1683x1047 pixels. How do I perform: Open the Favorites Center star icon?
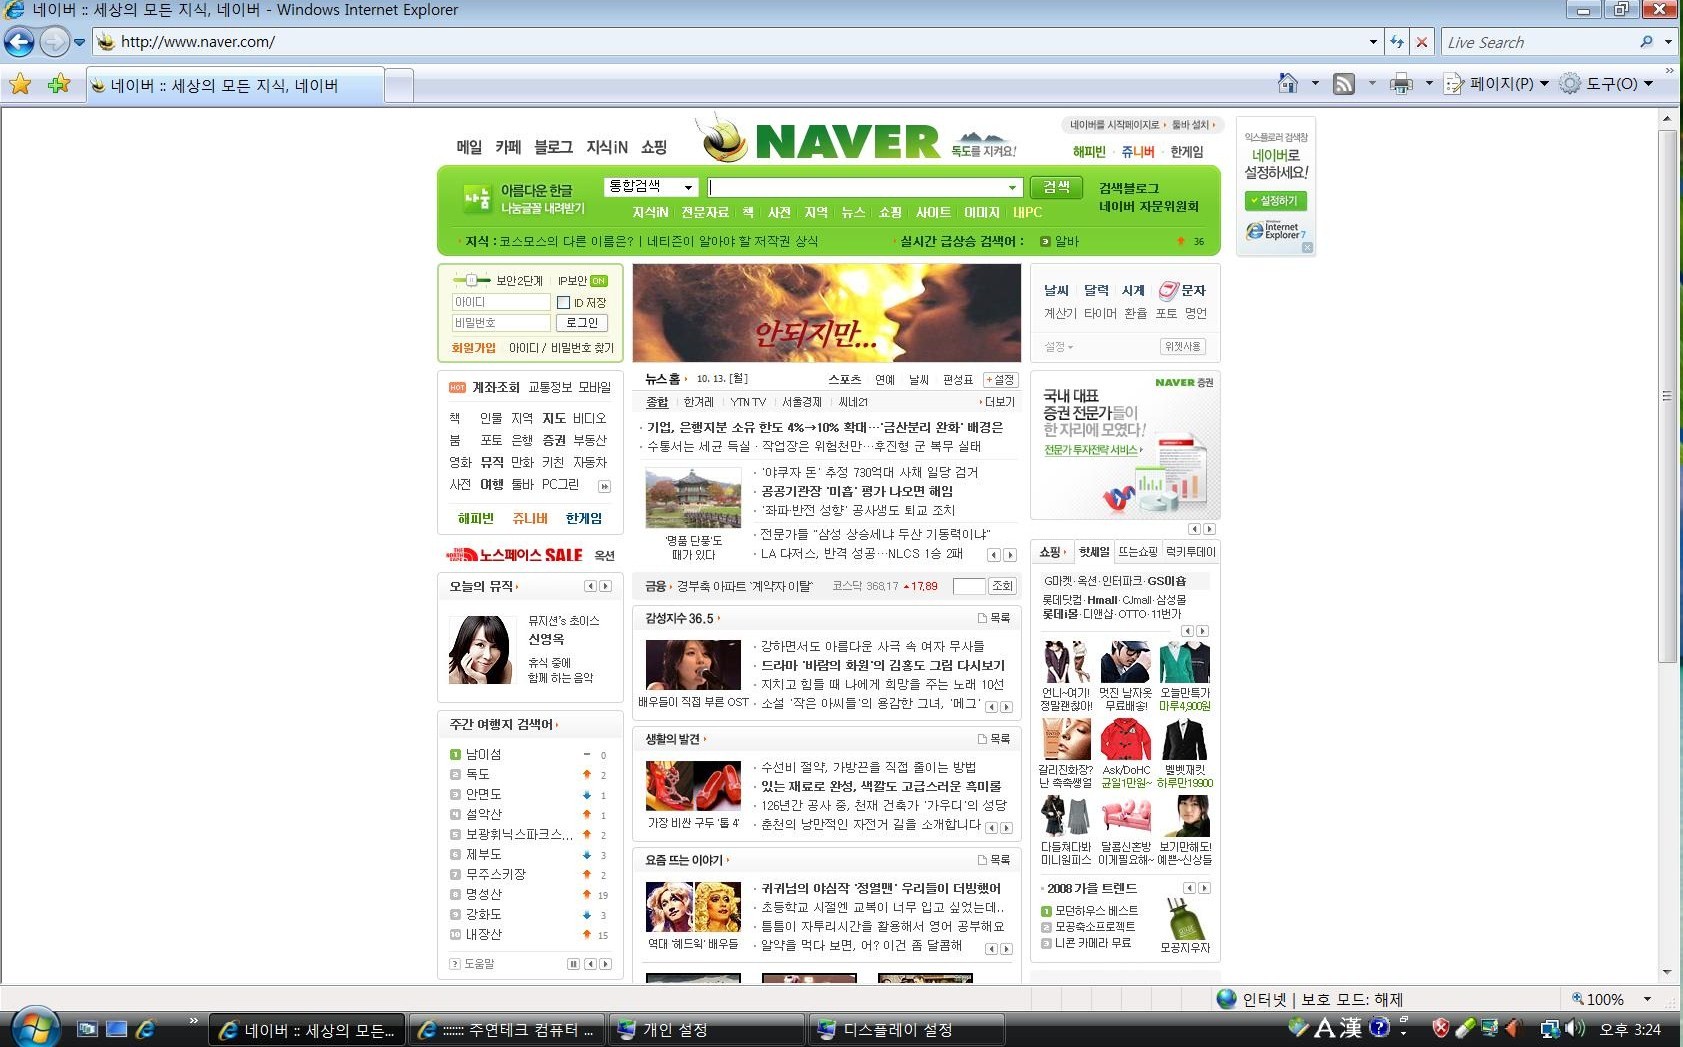[20, 84]
